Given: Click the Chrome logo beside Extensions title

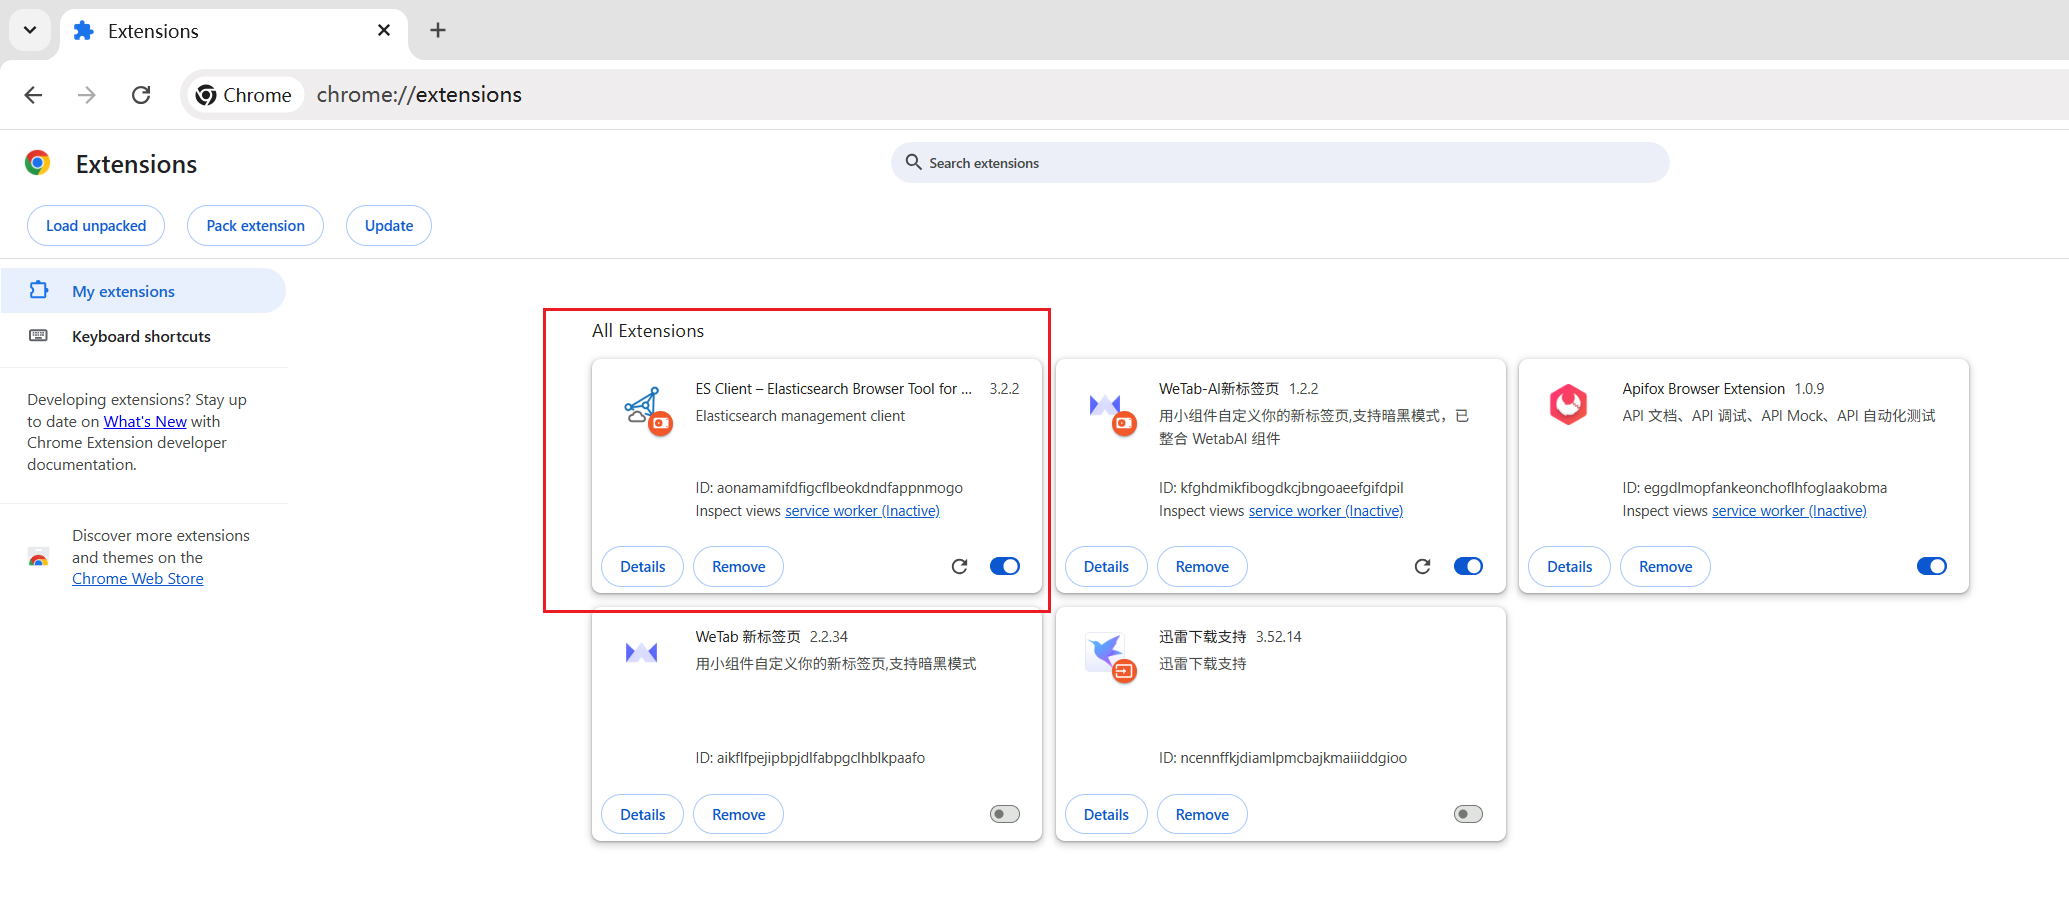Looking at the screenshot, I should pyautogui.click(x=38, y=163).
